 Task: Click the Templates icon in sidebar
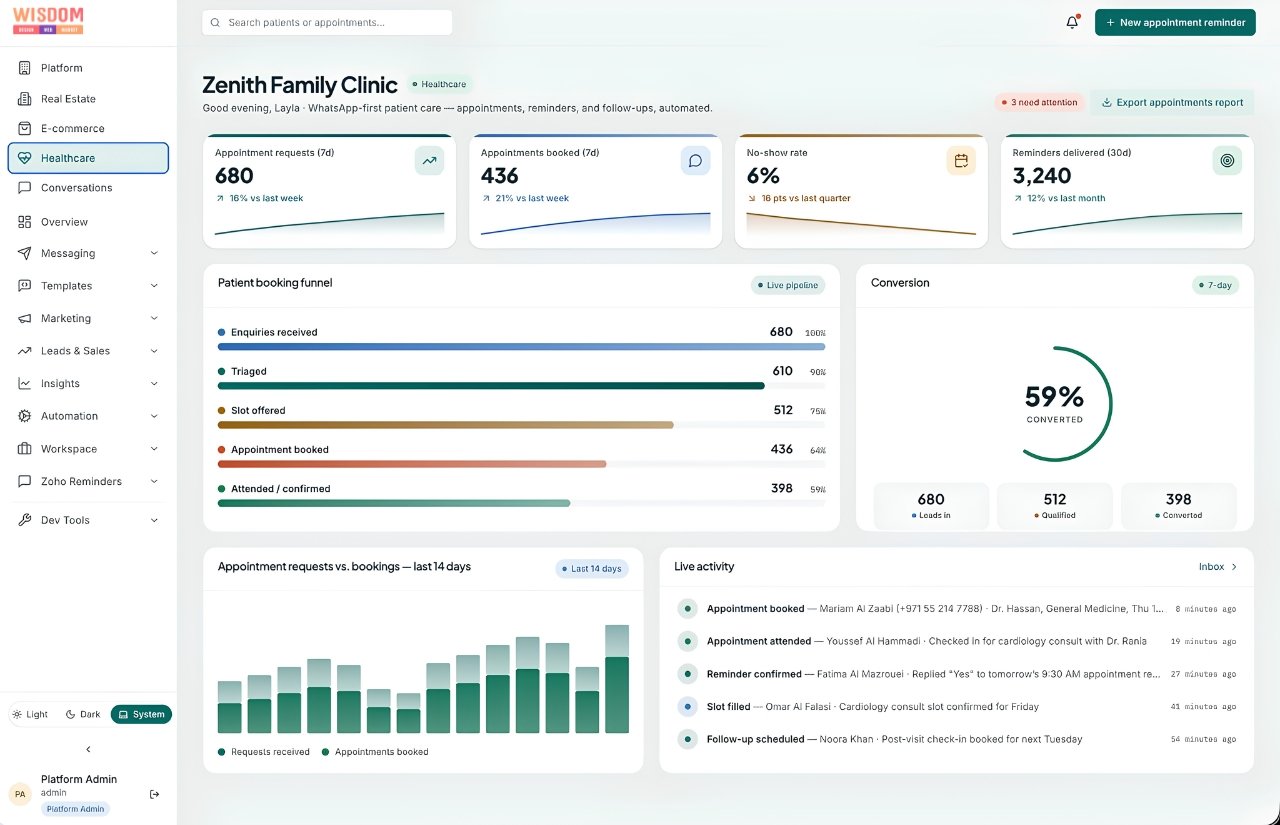coord(24,286)
